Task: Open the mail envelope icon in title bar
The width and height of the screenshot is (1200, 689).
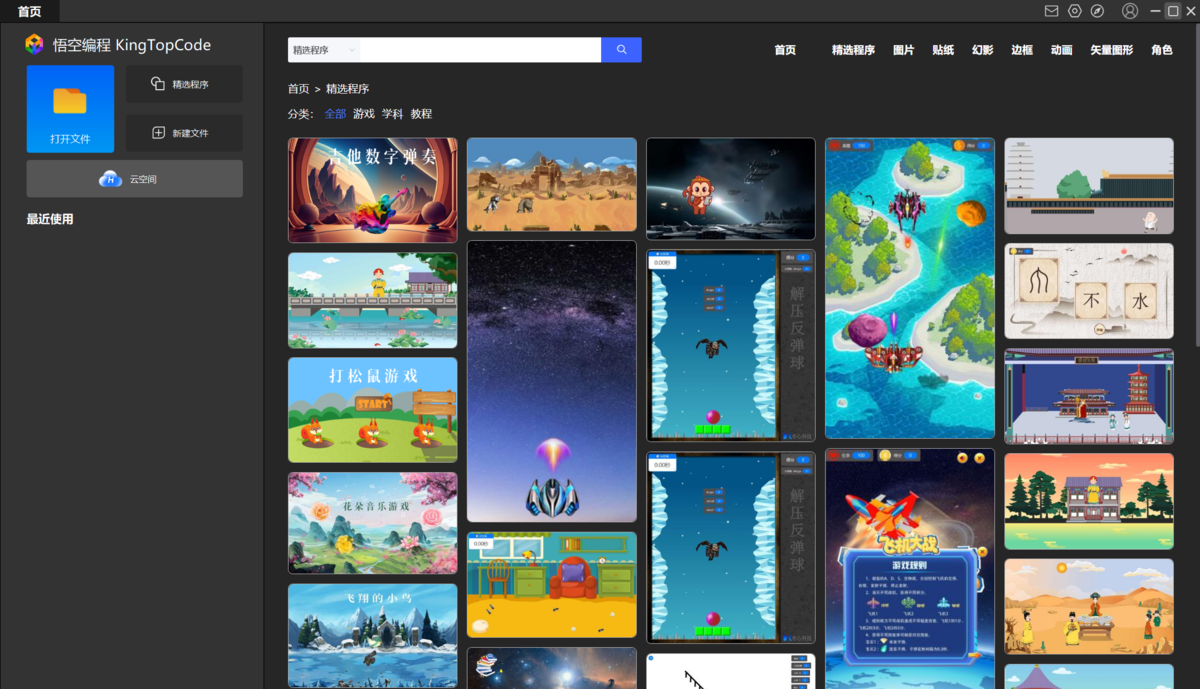Action: [x=1051, y=11]
